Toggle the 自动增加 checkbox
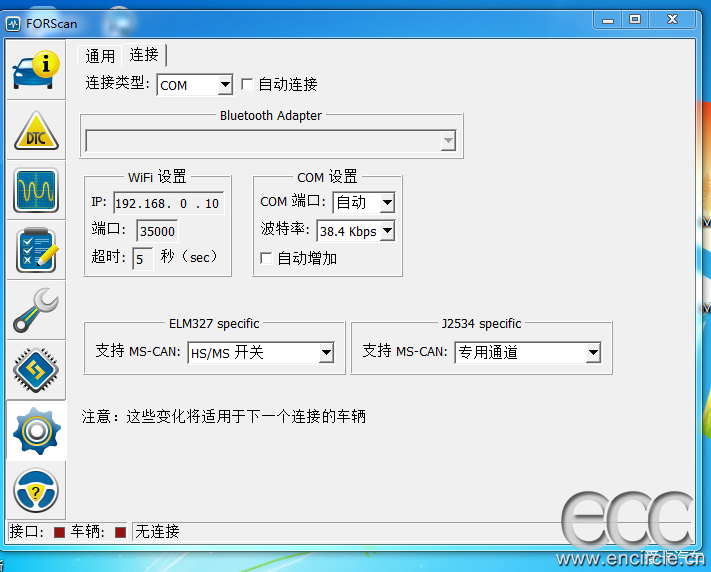This screenshot has height=572, width=711. tap(266, 258)
